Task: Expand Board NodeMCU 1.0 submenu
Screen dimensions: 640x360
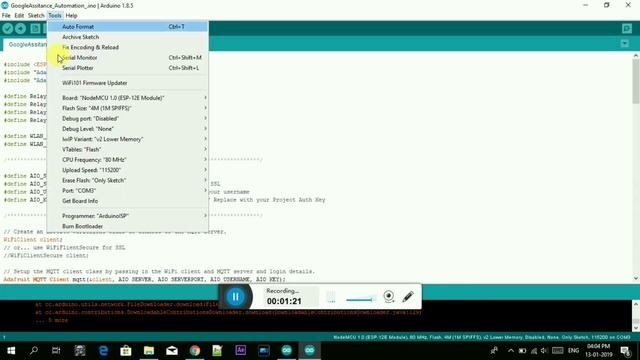Action: tap(128, 98)
